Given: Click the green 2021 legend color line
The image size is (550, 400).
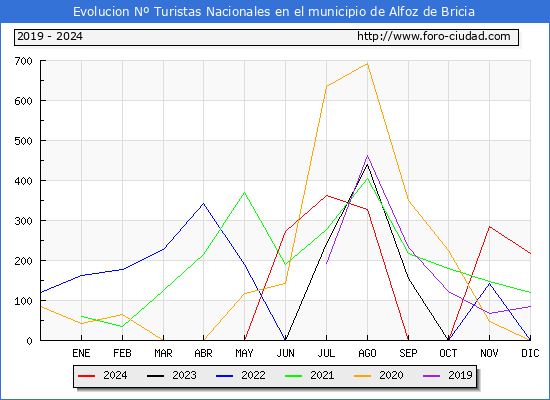Looking at the screenshot, I should point(294,376).
